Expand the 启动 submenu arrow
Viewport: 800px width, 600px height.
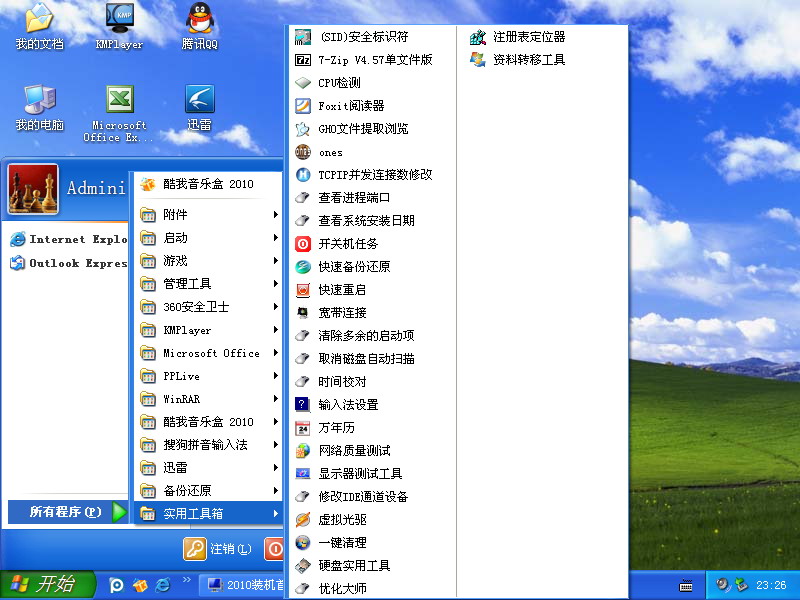coord(276,237)
